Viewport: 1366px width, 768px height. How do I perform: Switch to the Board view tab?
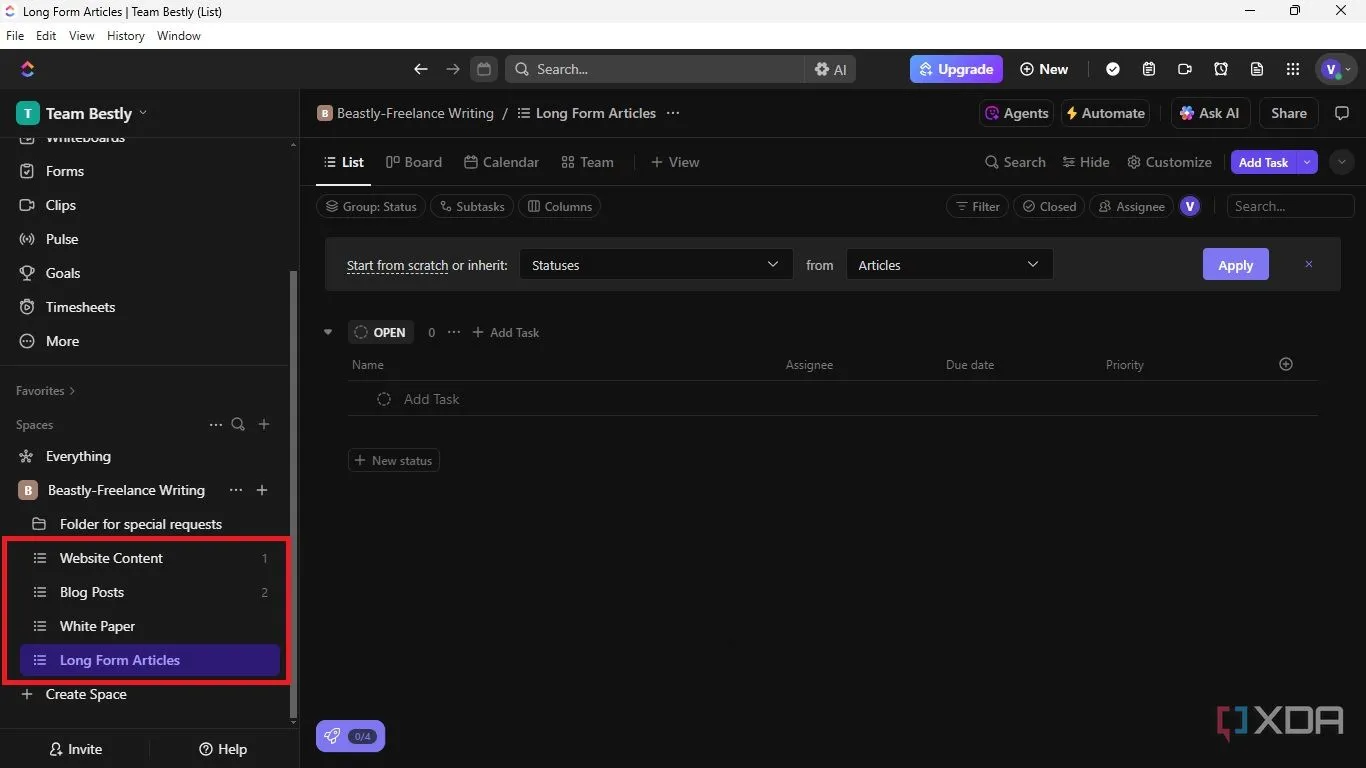[414, 162]
